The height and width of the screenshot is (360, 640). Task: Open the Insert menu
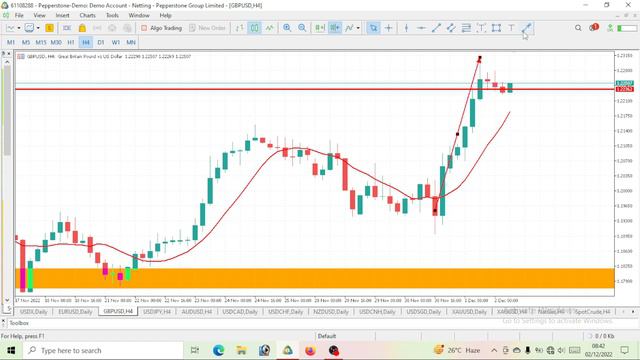coord(62,15)
